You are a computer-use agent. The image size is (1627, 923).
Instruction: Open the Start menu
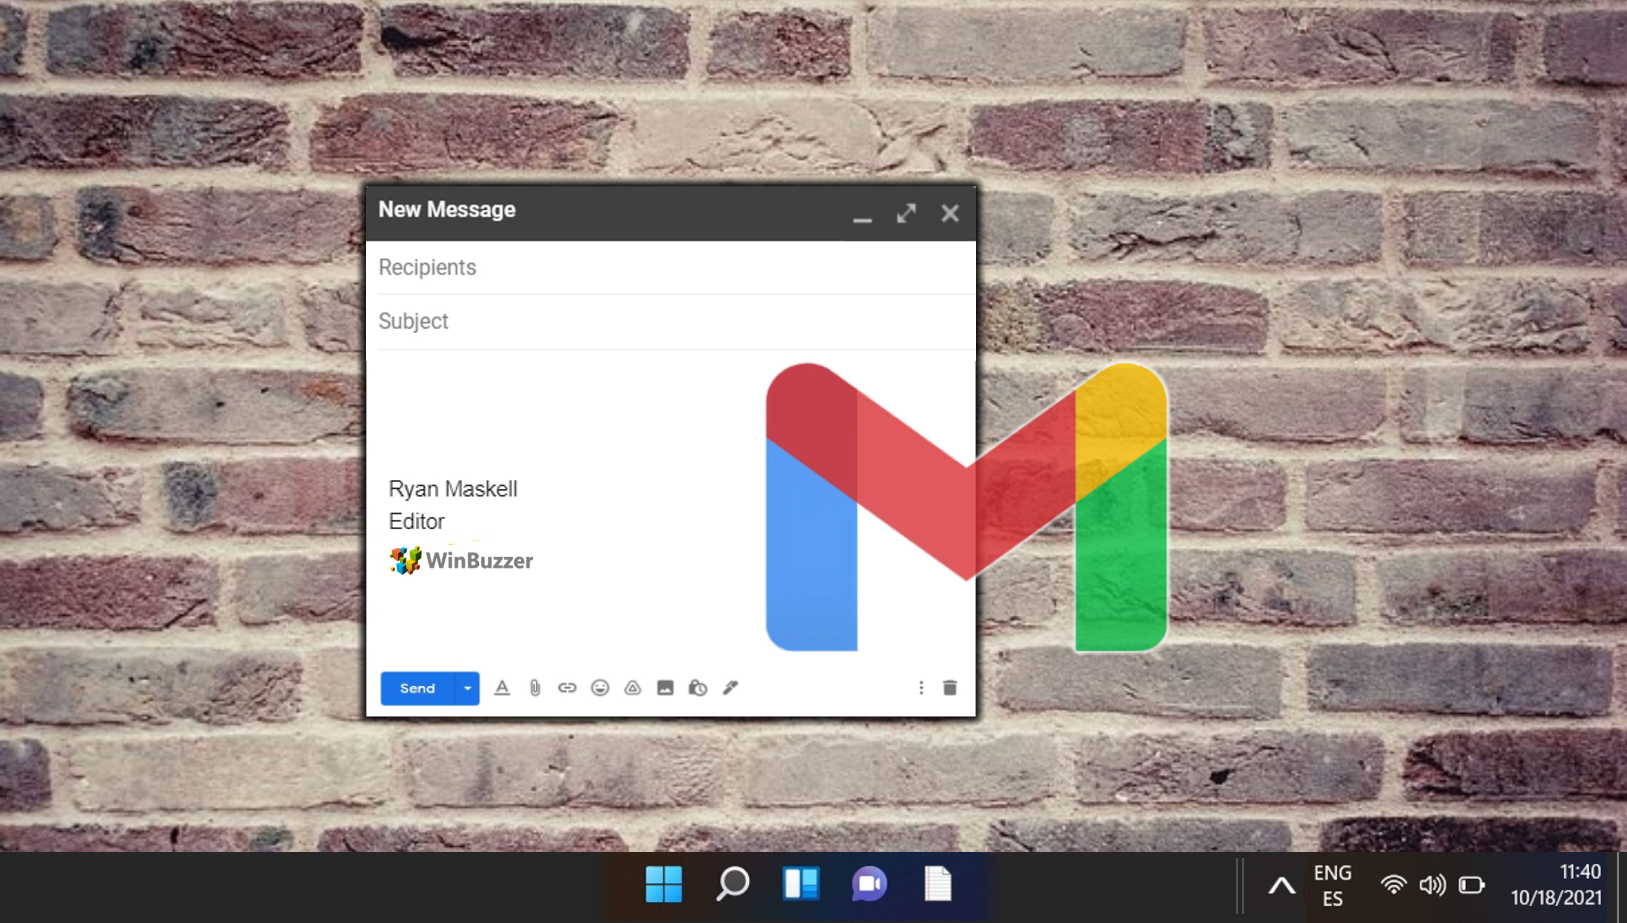point(664,884)
